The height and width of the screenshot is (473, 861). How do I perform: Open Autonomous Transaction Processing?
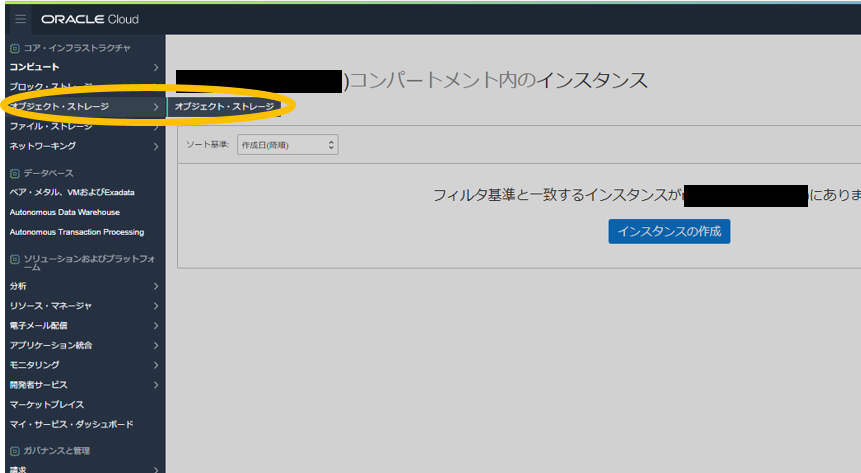[x=77, y=232]
